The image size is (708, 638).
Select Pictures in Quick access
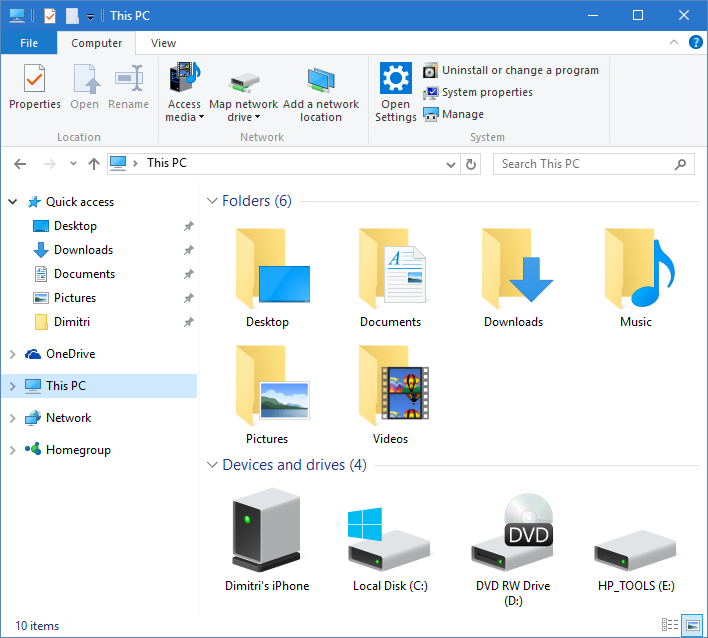click(75, 298)
